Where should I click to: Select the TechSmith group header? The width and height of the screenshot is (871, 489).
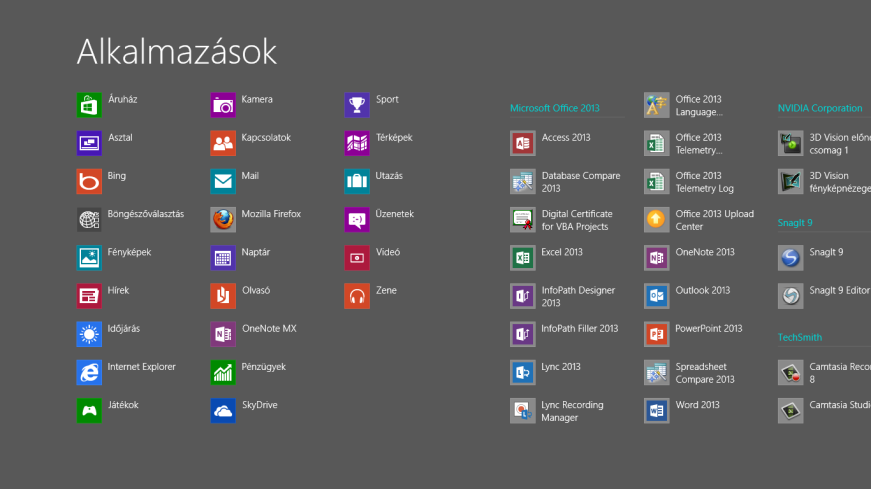(x=800, y=337)
